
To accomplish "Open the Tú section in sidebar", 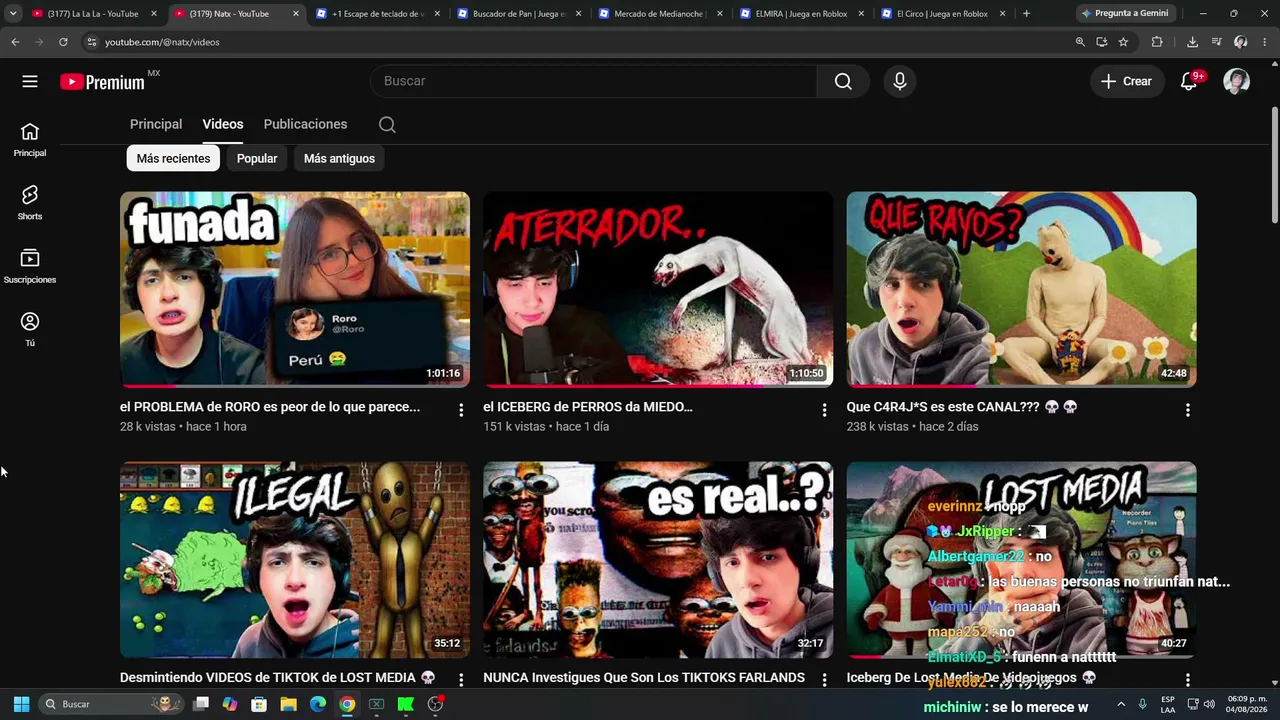I will tap(30, 329).
